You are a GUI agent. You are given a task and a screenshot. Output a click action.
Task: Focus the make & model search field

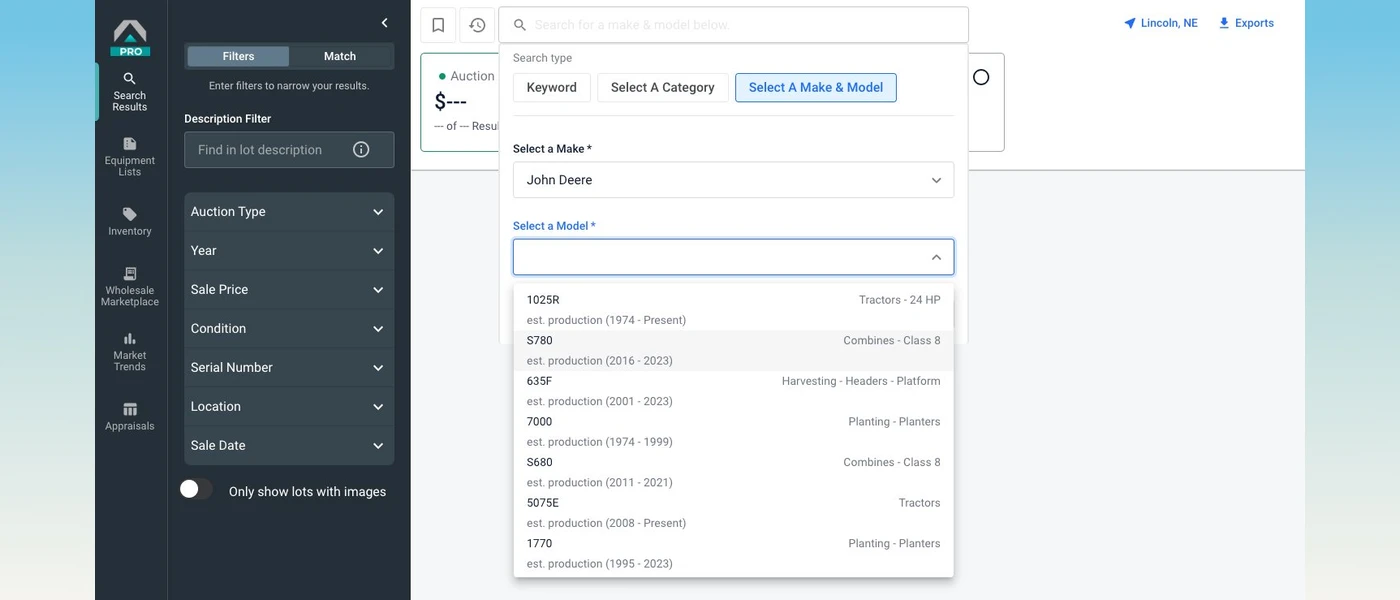point(733,25)
